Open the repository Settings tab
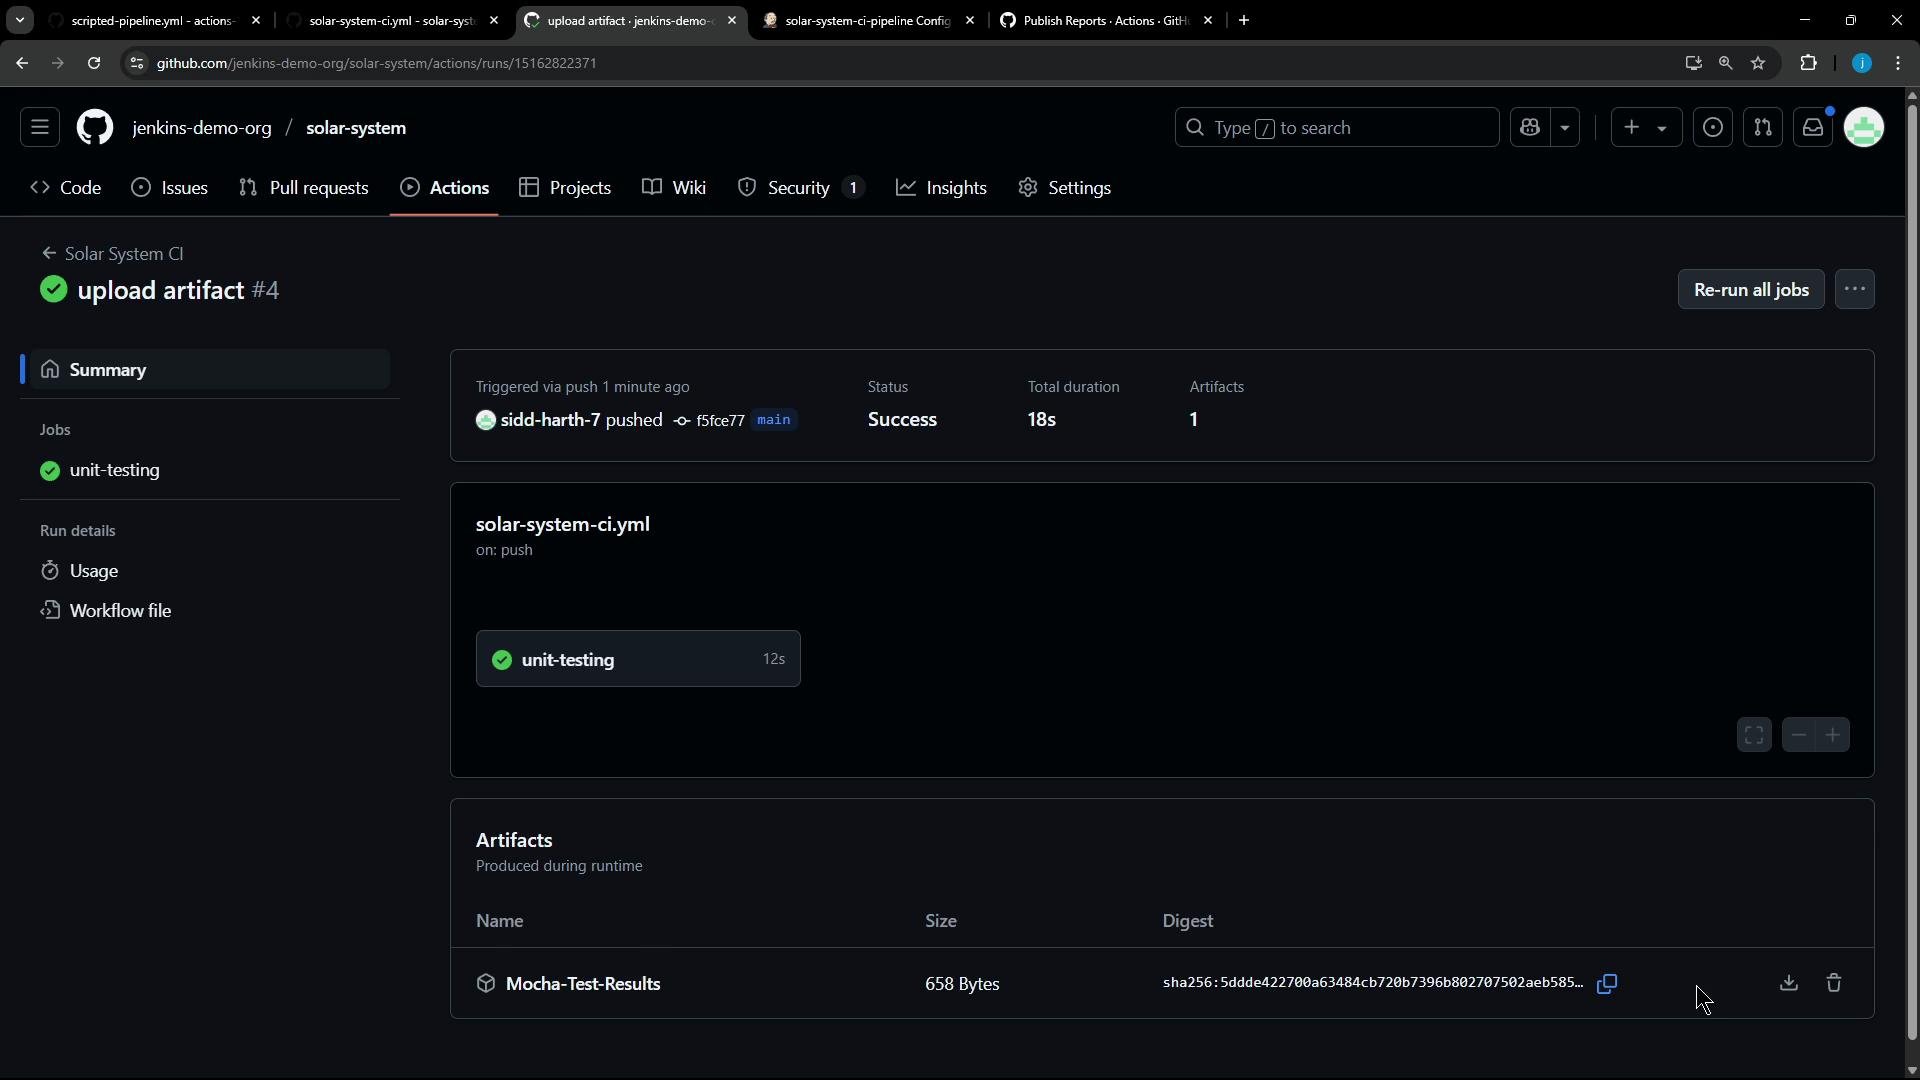1920x1080 pixels. pos(1065,188)
